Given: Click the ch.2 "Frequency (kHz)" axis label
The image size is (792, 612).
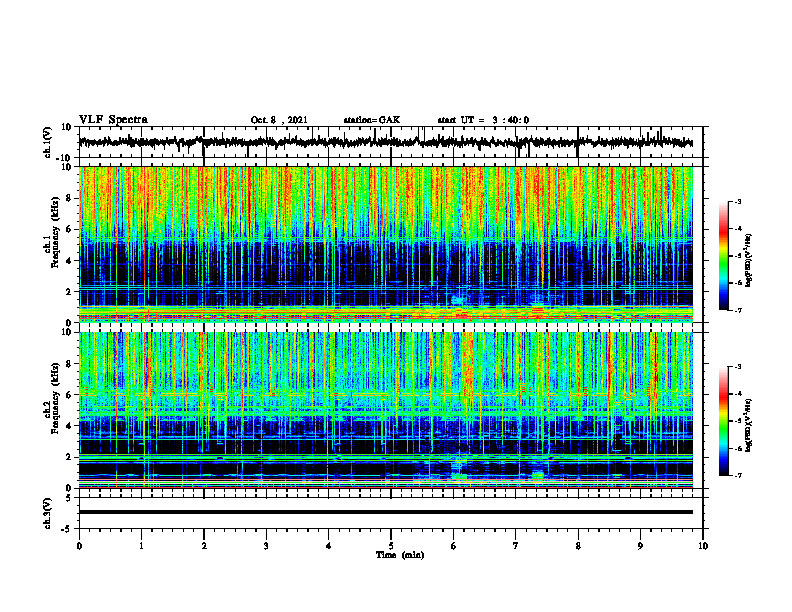Looking at the screenshot, I should point(55,398).
